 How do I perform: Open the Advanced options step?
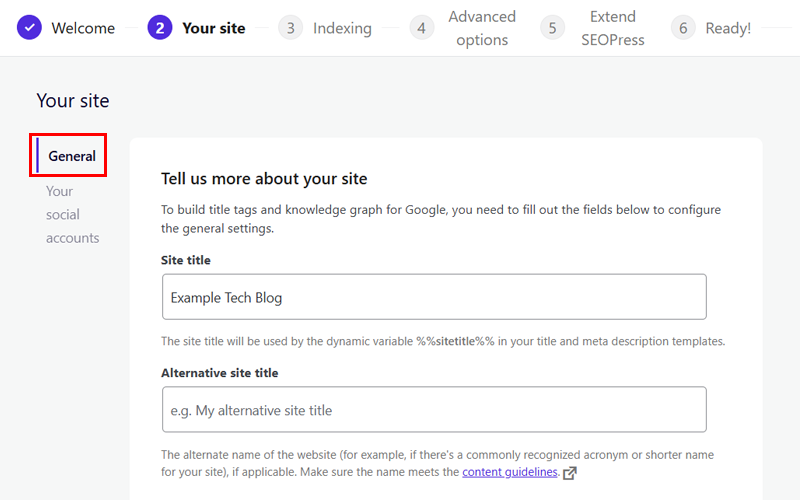pyautogui.click(x=482, y=28)
